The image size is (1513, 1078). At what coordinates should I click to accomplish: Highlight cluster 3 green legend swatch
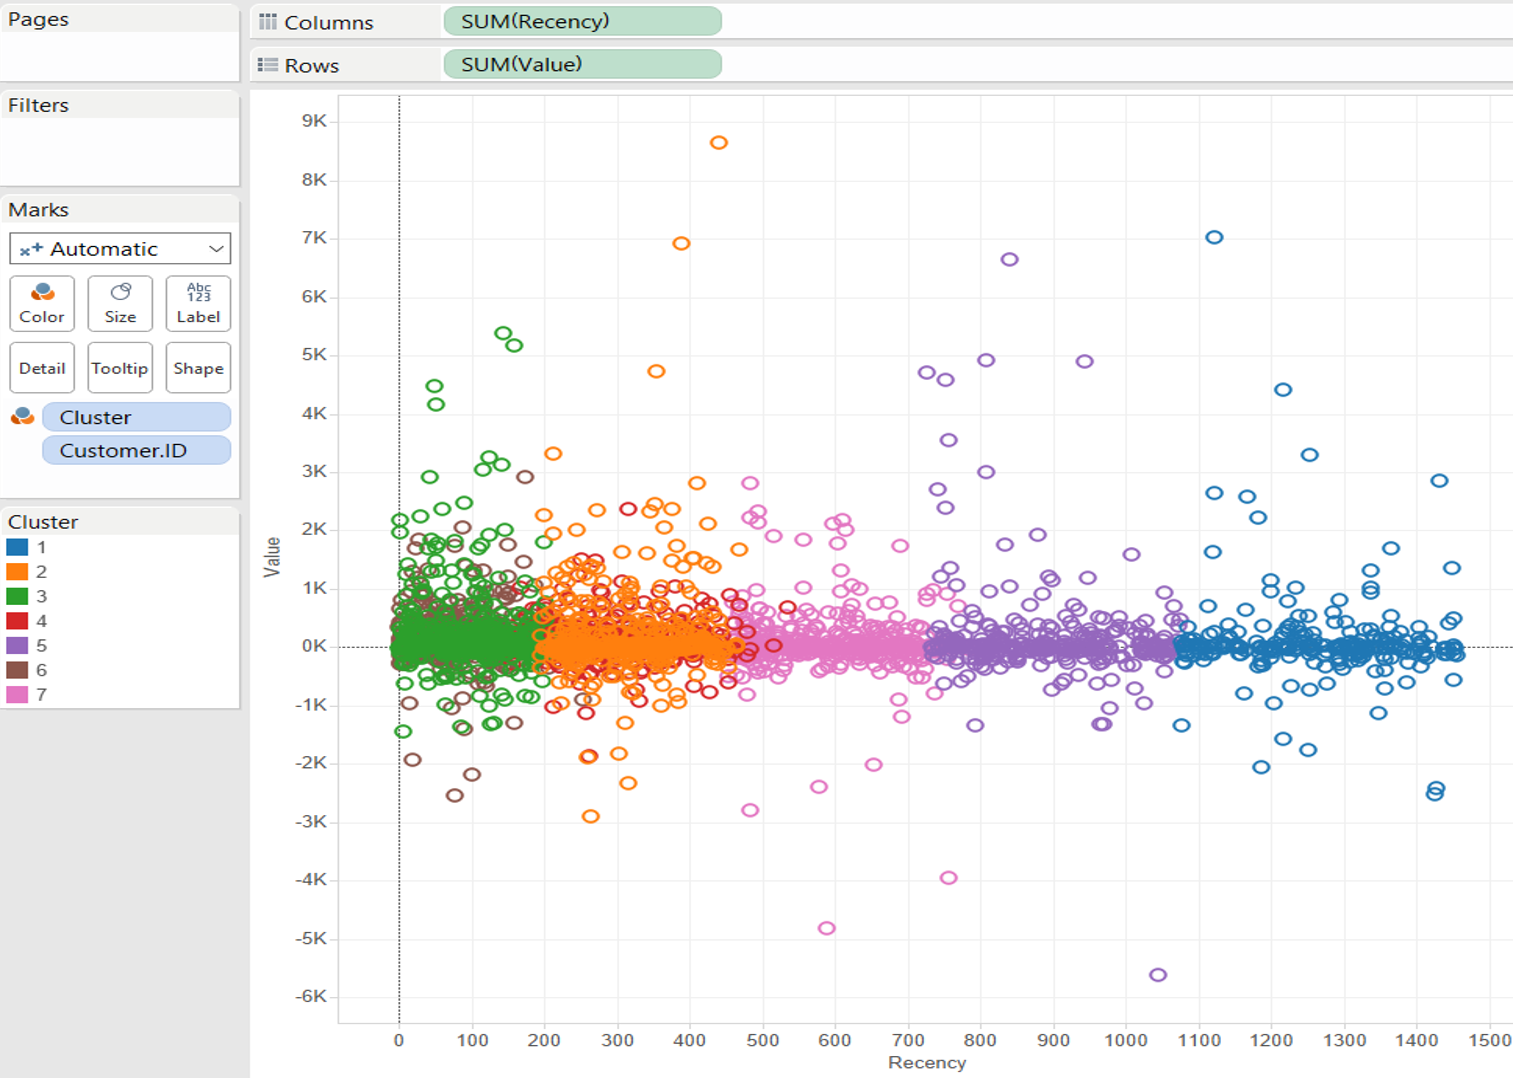[x=17, y=596]
